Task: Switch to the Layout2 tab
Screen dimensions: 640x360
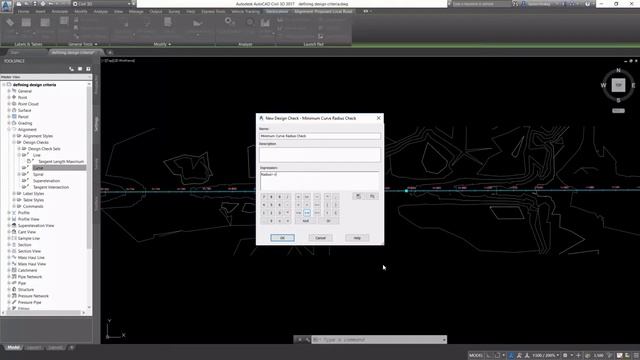Action: click(55, 348)
